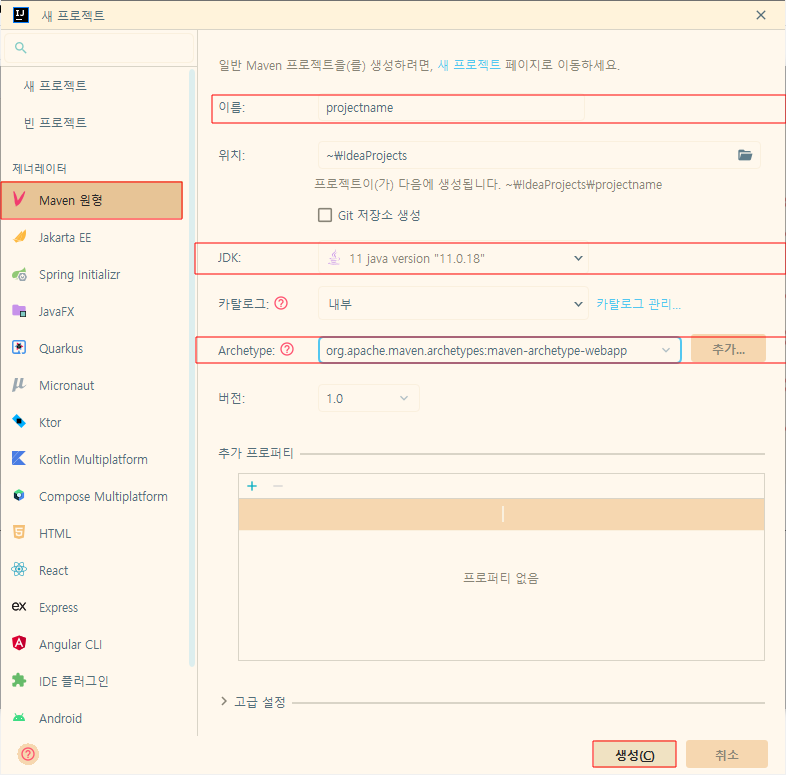Click the Kotlin Multiplatform K icon
Image resolution: width=786 pixels, height=775 pixels.
(19, 458)
